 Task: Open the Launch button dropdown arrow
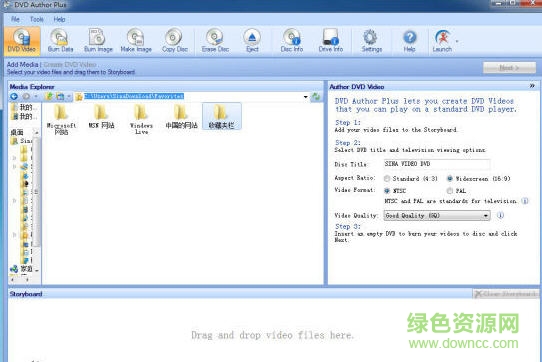coord(457,41)
